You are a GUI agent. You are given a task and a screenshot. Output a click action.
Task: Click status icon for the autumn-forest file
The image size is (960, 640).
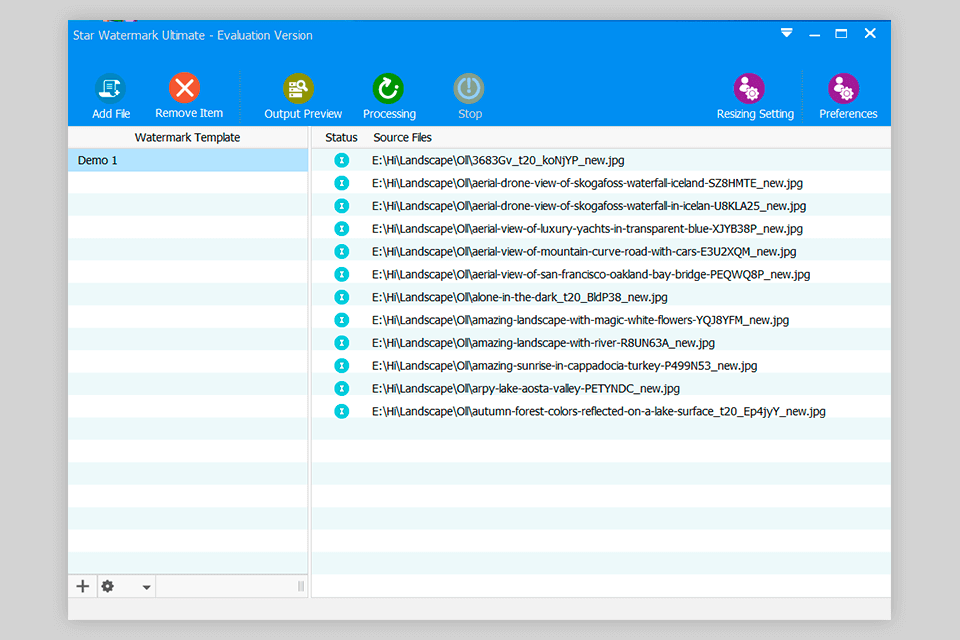click(x=342, y=412)
